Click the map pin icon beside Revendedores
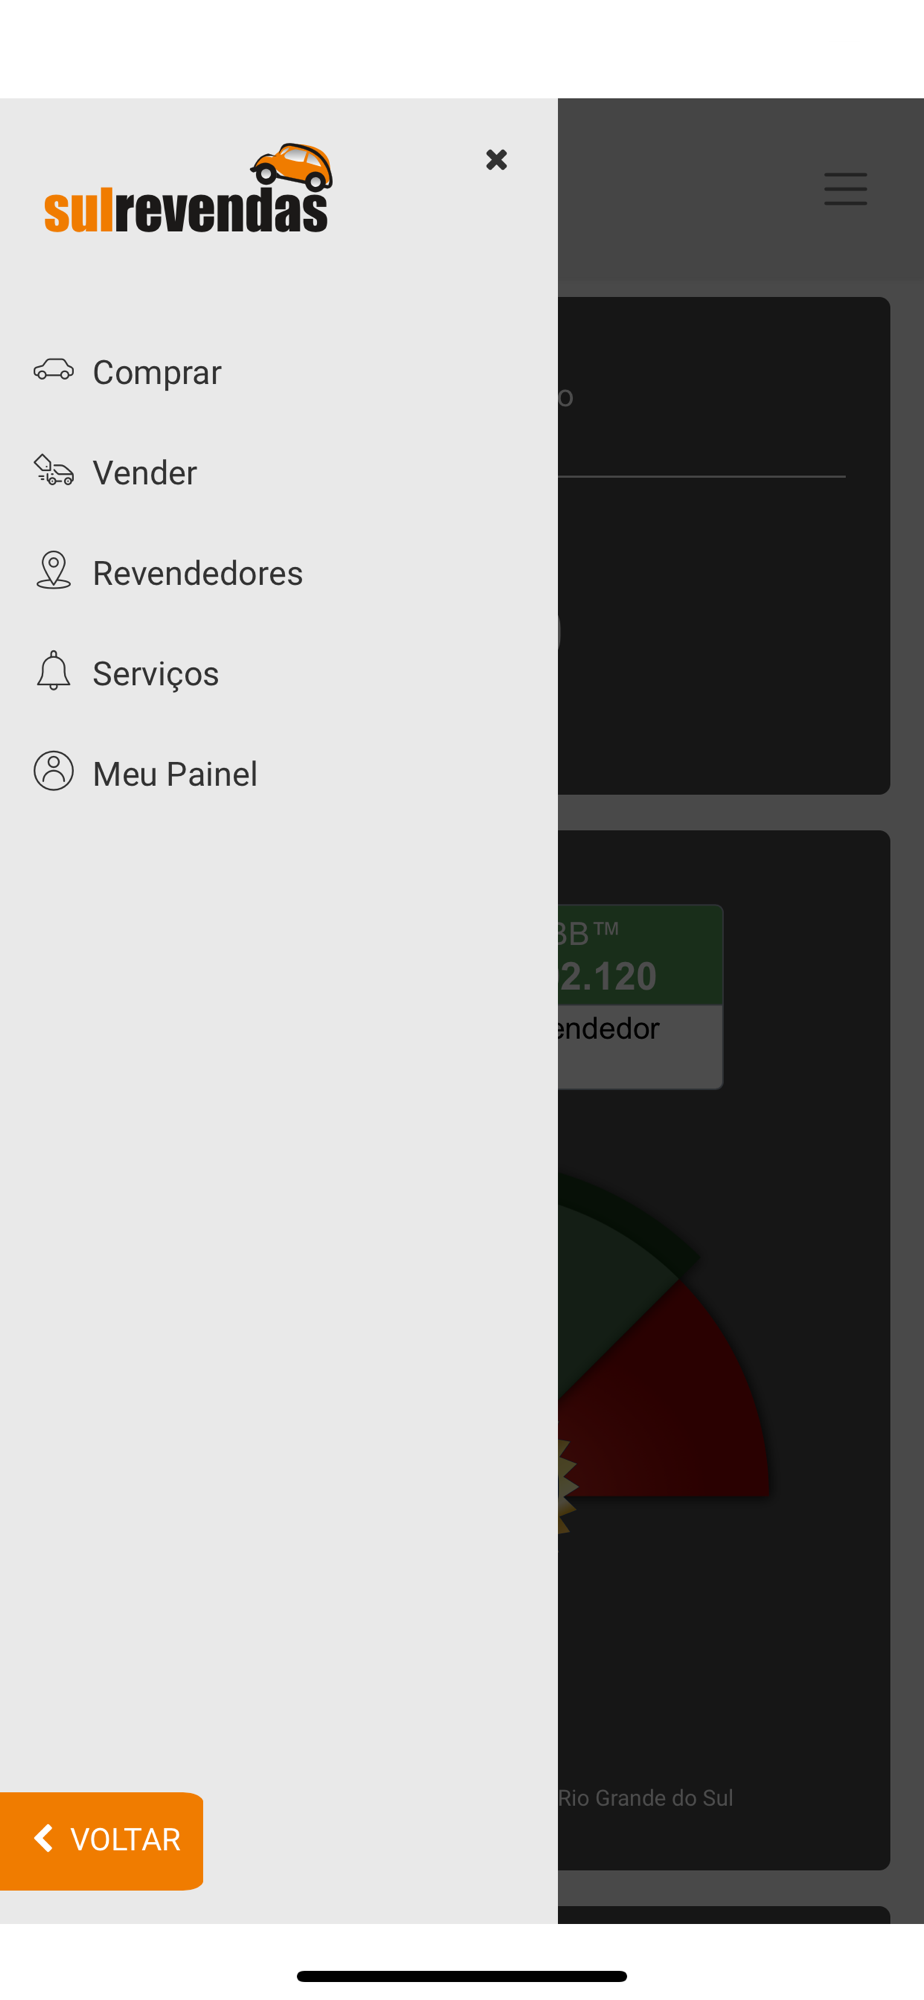This screenshot has width=924, height=2000. [x=53, y=571]
